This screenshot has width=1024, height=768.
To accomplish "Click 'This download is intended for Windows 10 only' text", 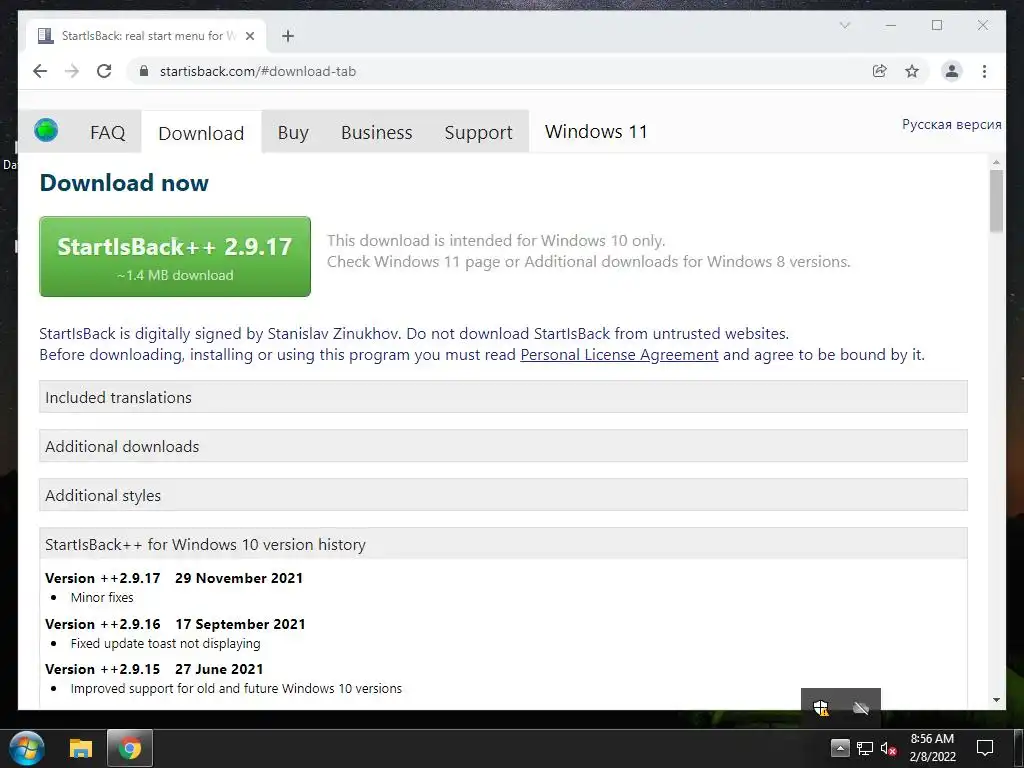I will coord(496,240).
